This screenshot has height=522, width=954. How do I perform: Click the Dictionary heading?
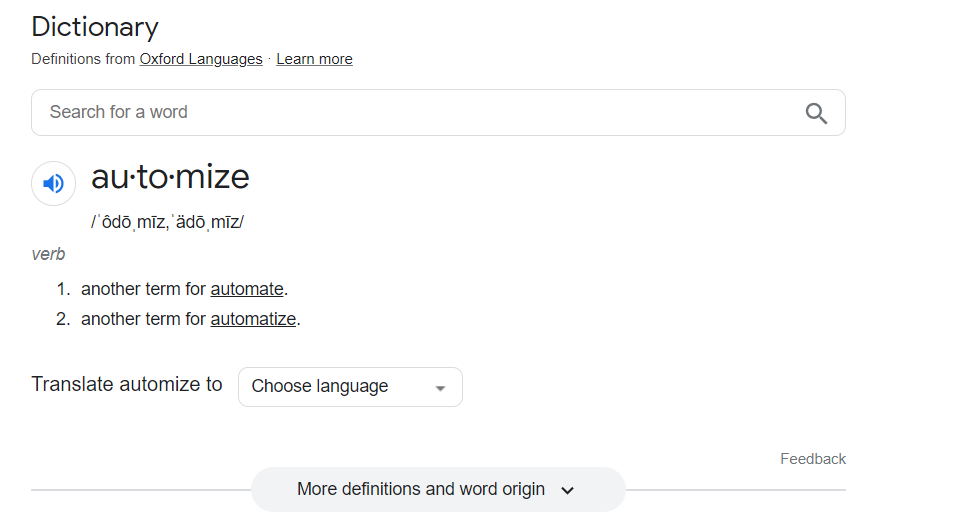point(95,27)
